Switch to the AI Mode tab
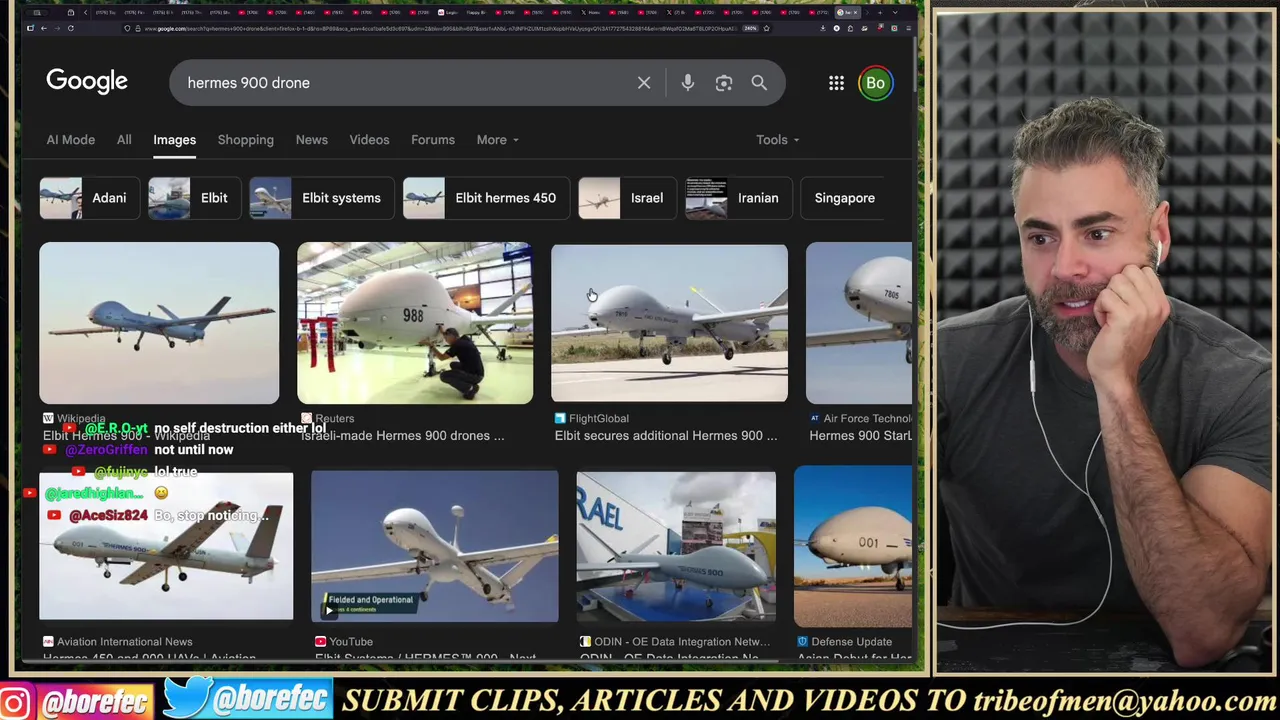The height and width of the screenshot is (720, 1280). point(70,140)
